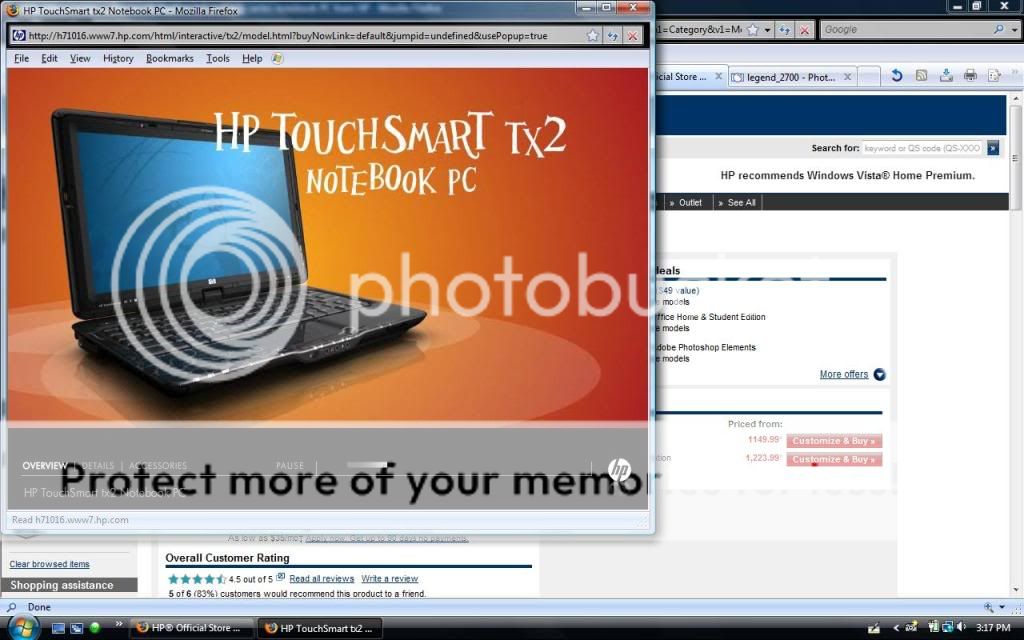Click the HP logo in the popup player
The image size is (1024, 640).
619,469
